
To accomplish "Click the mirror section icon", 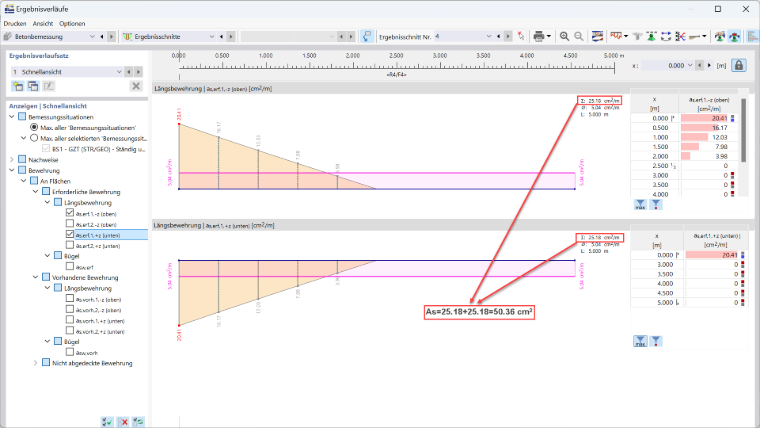I will (681, 36).
